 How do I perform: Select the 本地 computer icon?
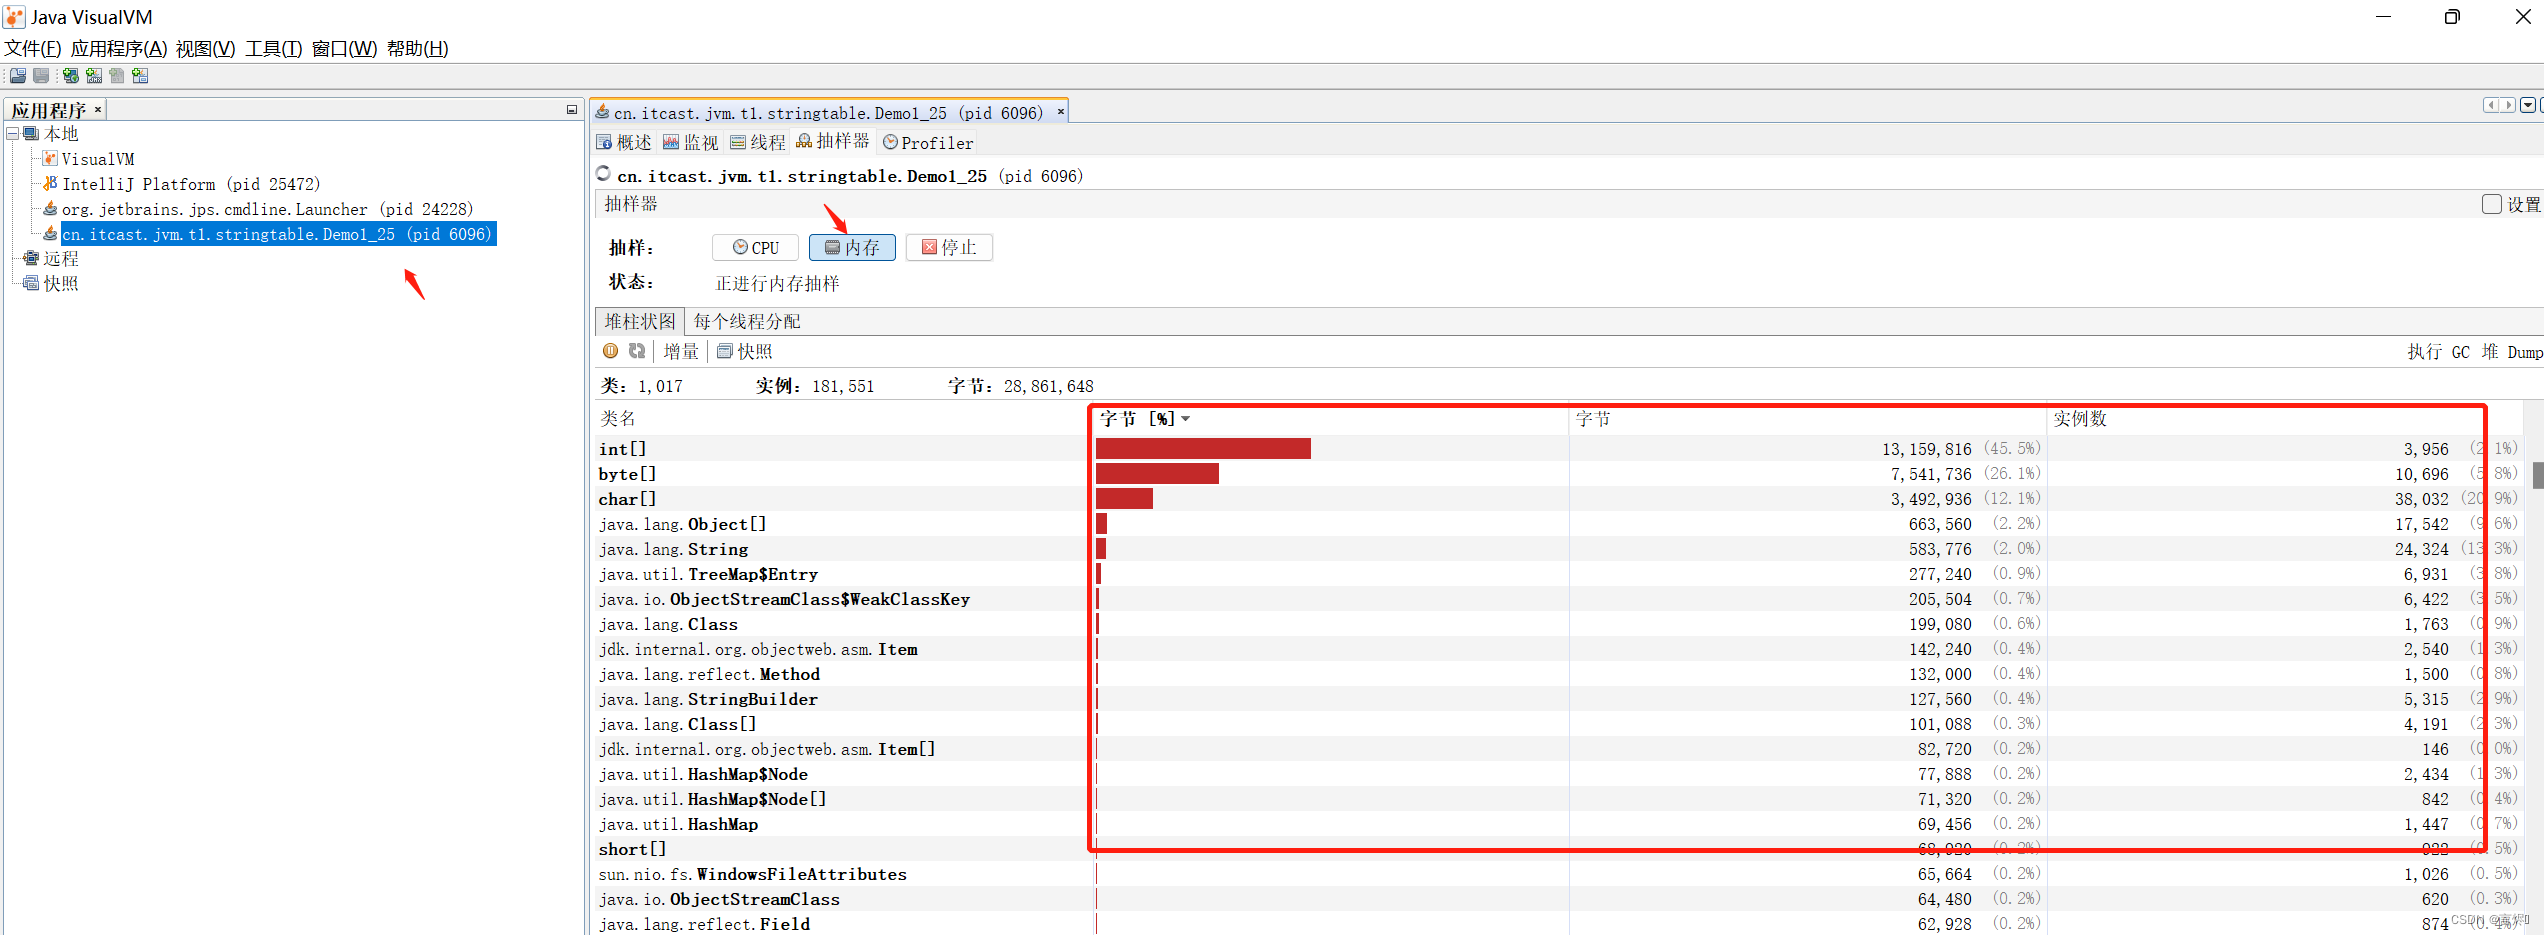pos(32,133)
